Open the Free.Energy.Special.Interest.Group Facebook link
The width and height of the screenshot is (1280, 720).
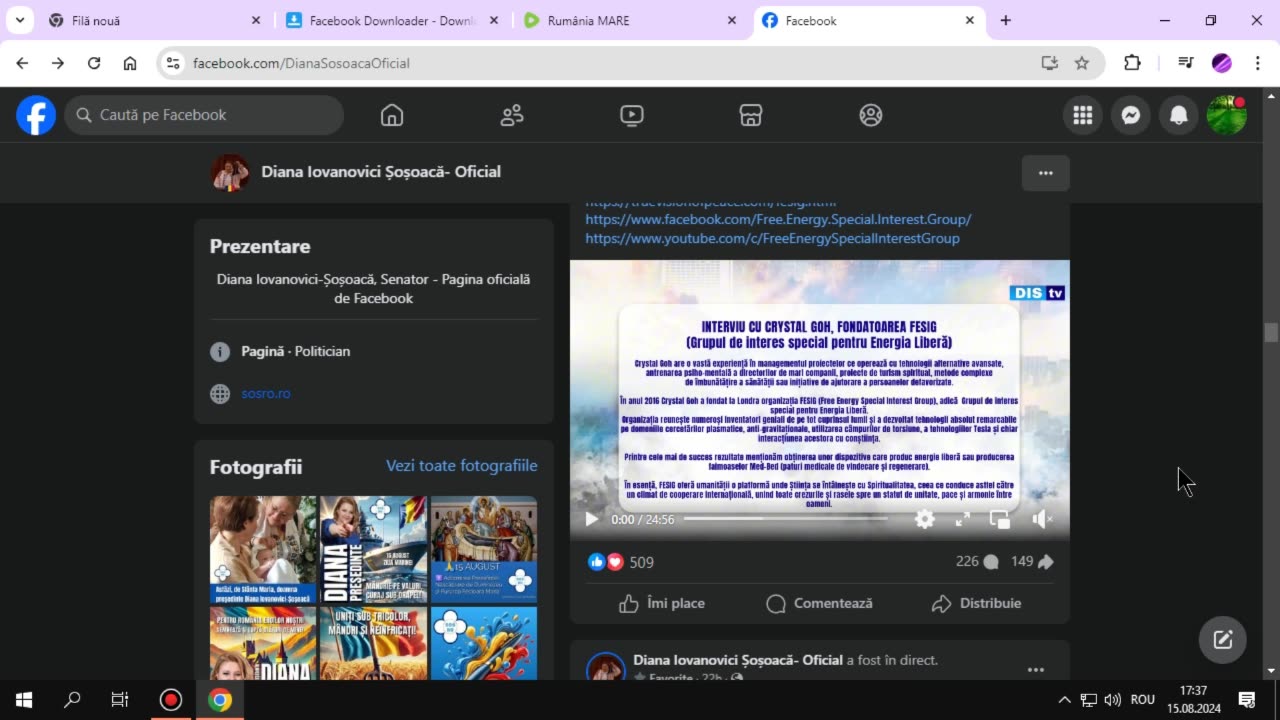coord(778,219)
